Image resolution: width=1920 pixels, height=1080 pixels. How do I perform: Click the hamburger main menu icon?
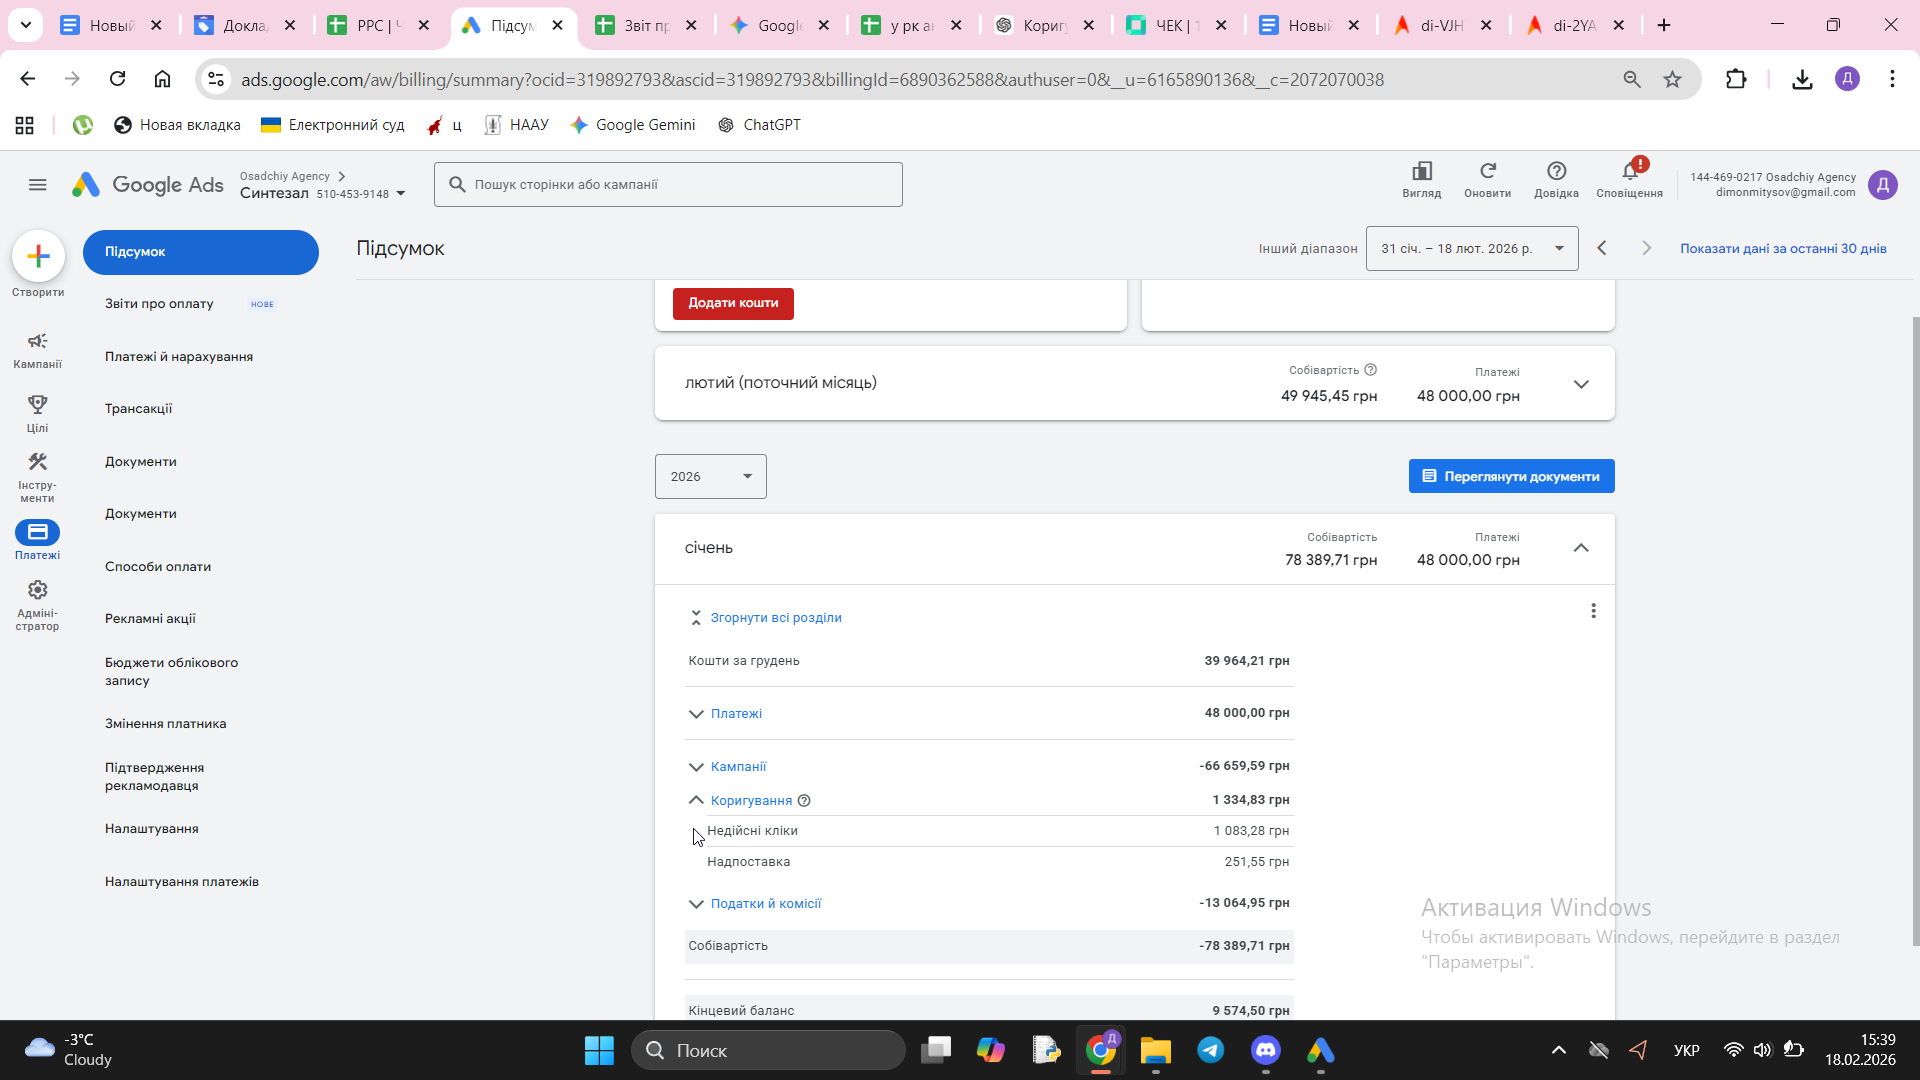[x=38, y=185]
